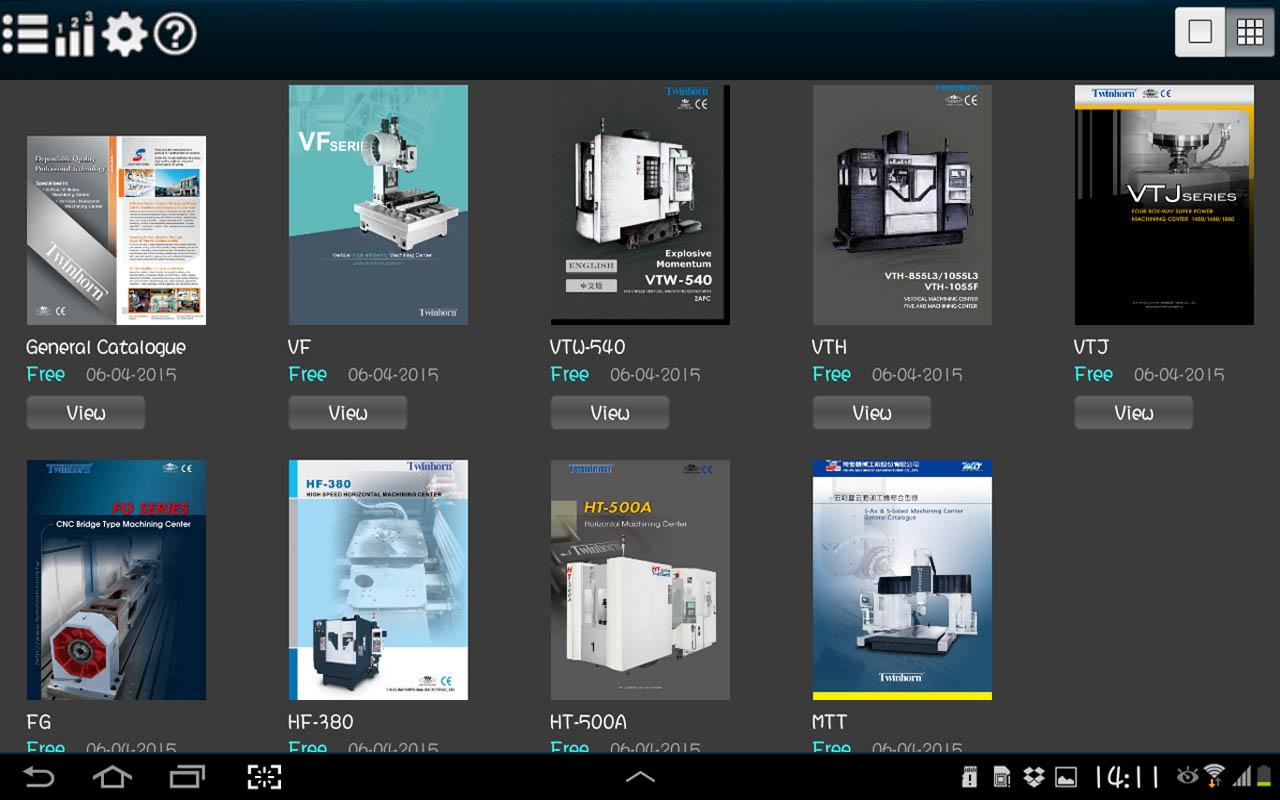Screen dimensions: 1280x800
Task: Tap the Wi-Fi status icon
Action: click(1214, 776)
